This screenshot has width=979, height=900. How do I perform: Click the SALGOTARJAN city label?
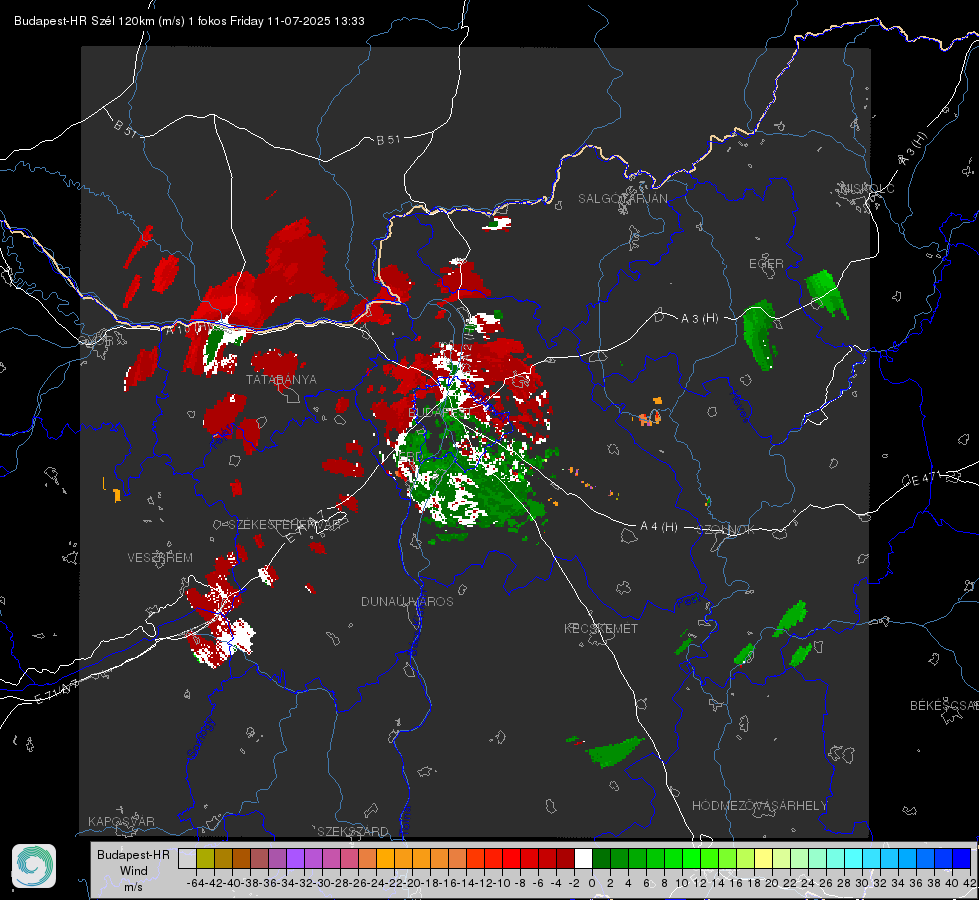(x=622, y=199)
